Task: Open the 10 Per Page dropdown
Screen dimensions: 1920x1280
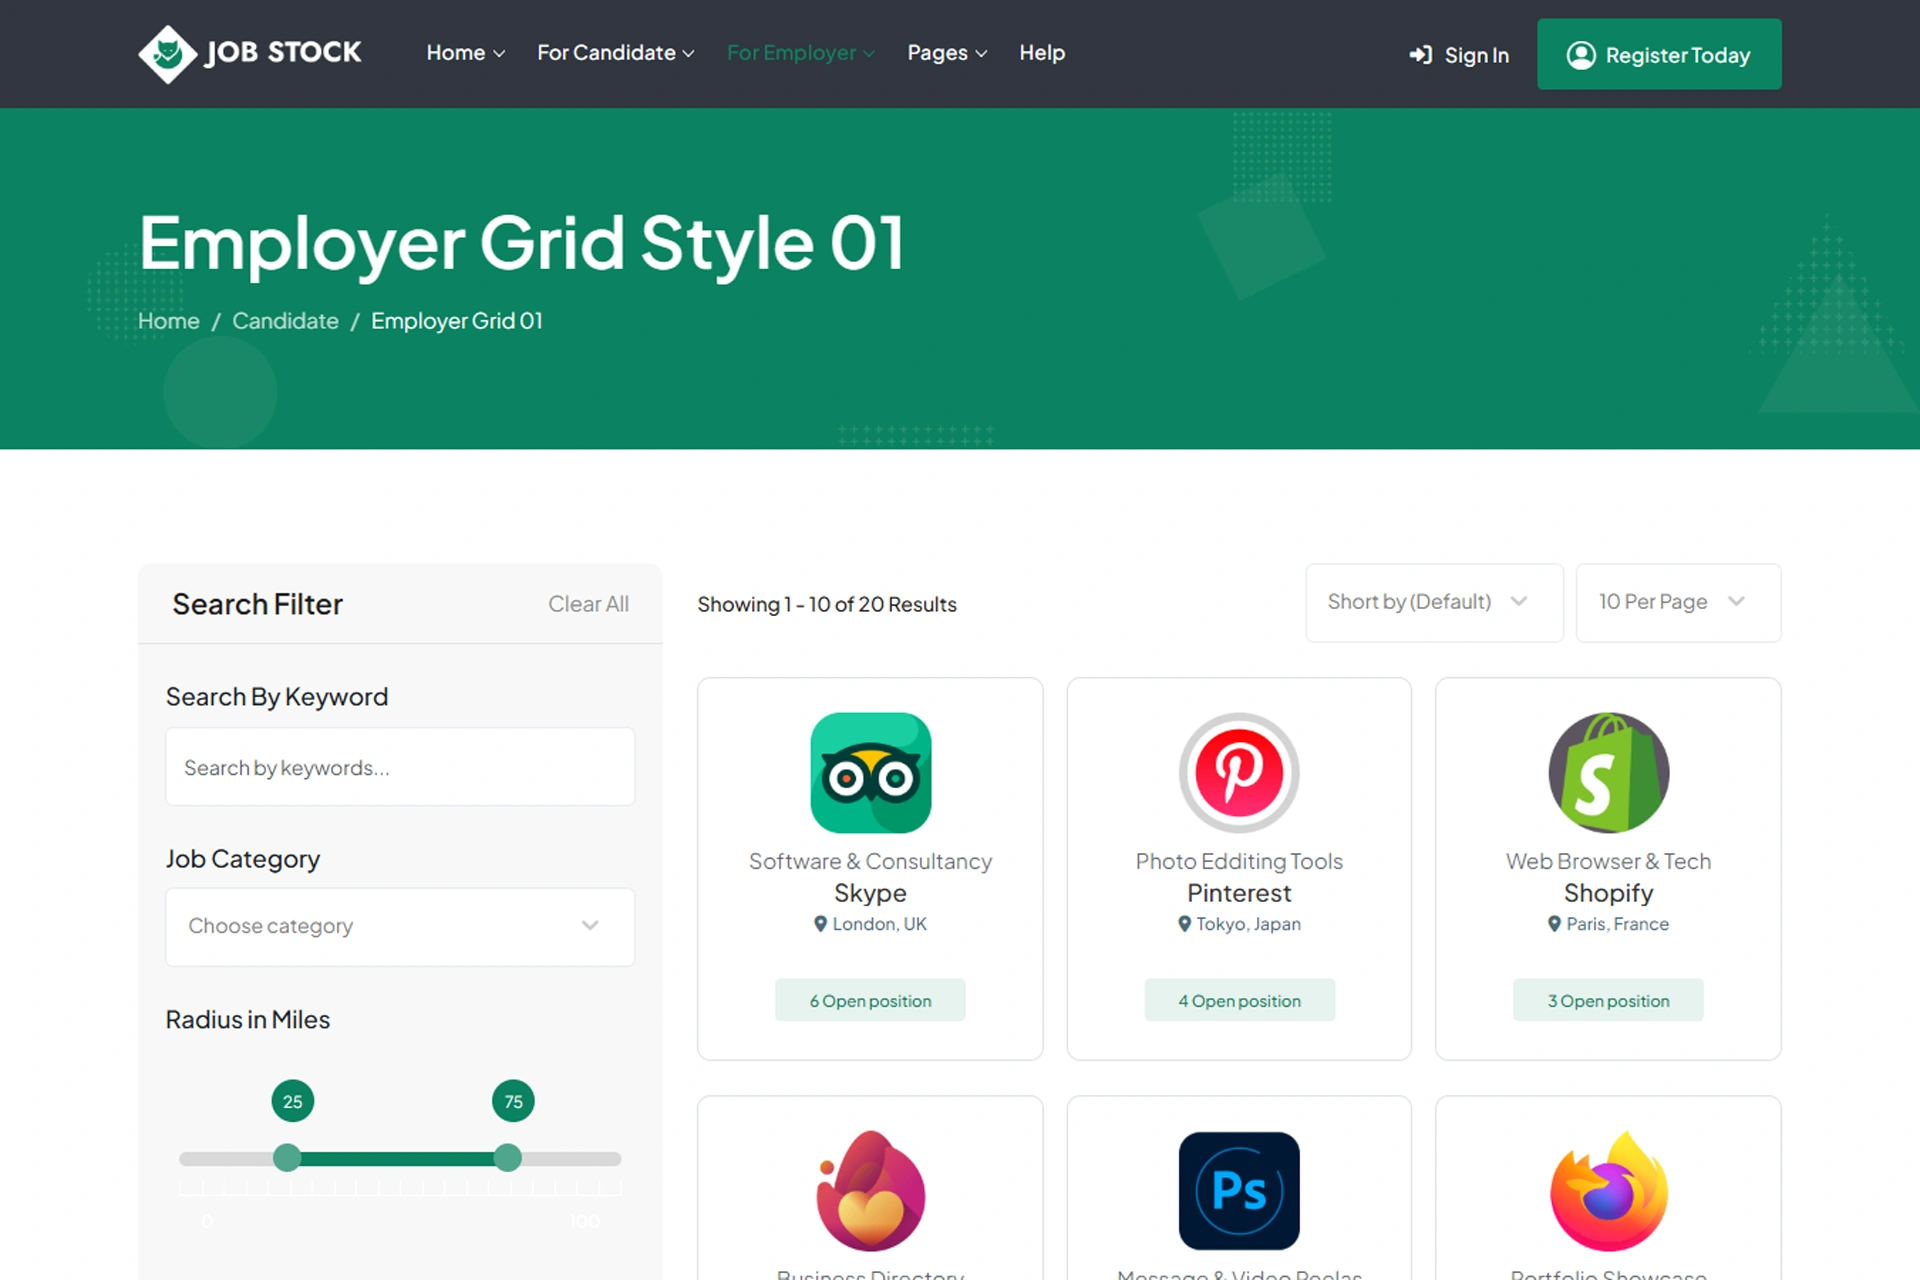Action: tap(1678, 602)
